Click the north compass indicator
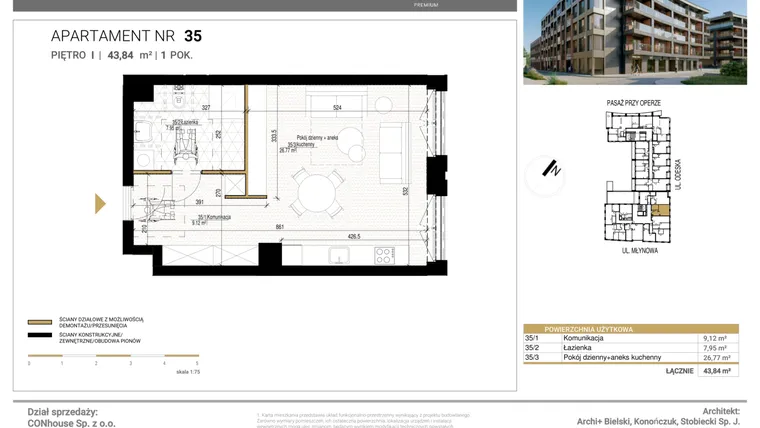The height and width of the screenshot is (428, 760). tap(545, 175)
